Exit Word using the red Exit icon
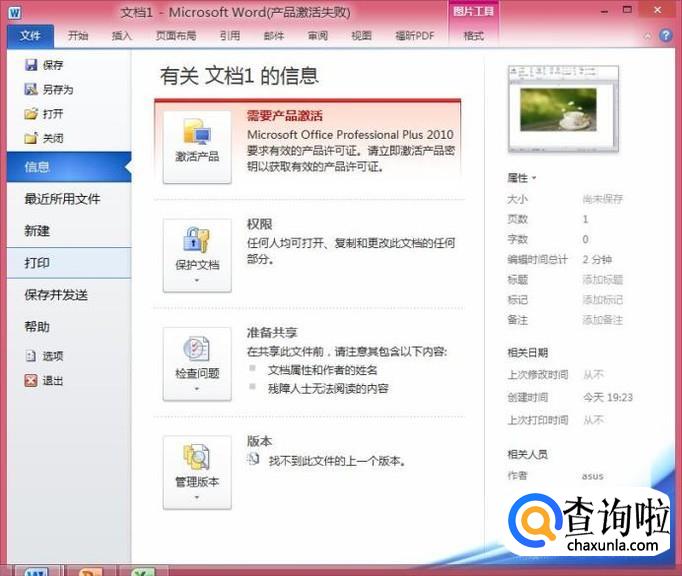682x576 pixels. [x=30, y=381]
